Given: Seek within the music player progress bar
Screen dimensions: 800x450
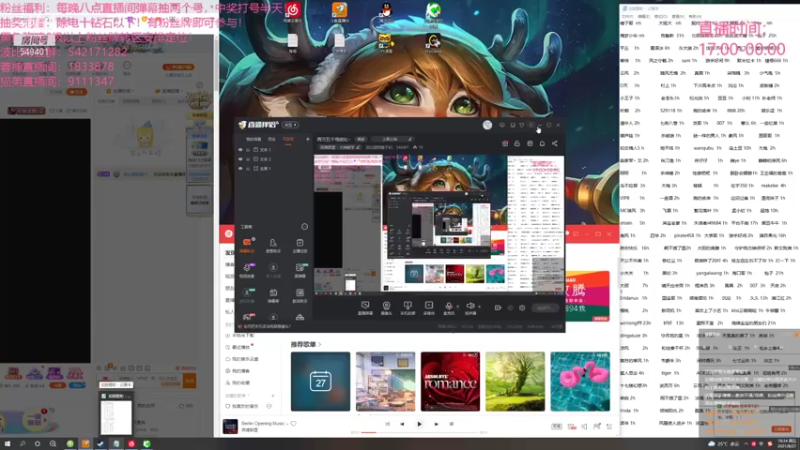Looking at the screenshot, I should pyautogui.click(x=418, y=433).
